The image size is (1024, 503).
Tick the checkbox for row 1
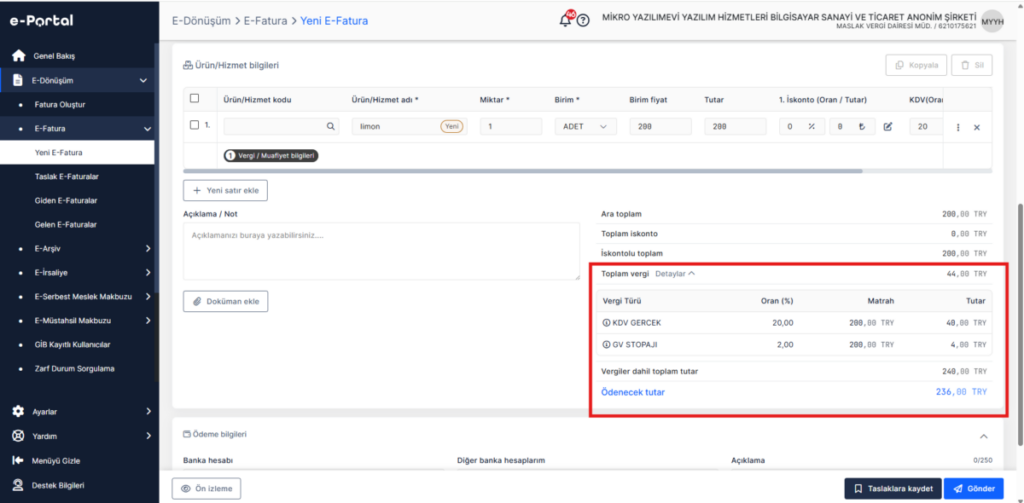(194, 125)
